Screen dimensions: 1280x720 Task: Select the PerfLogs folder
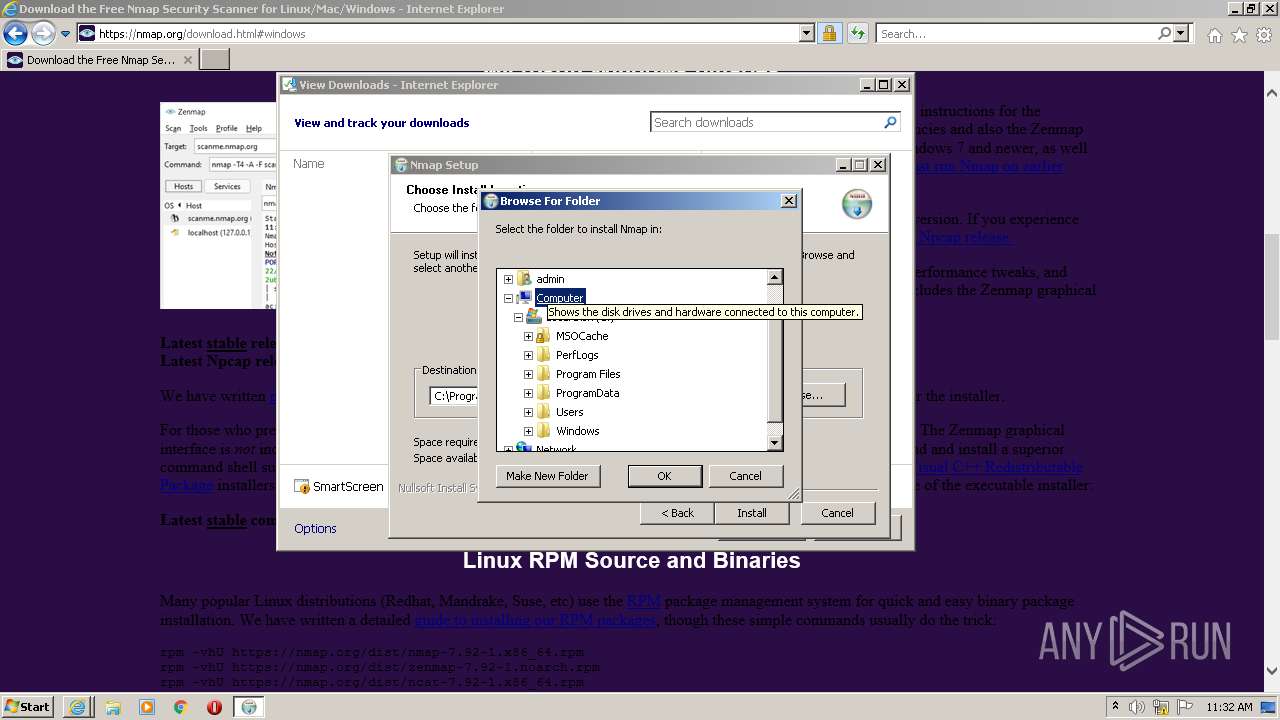coord(577,355)
